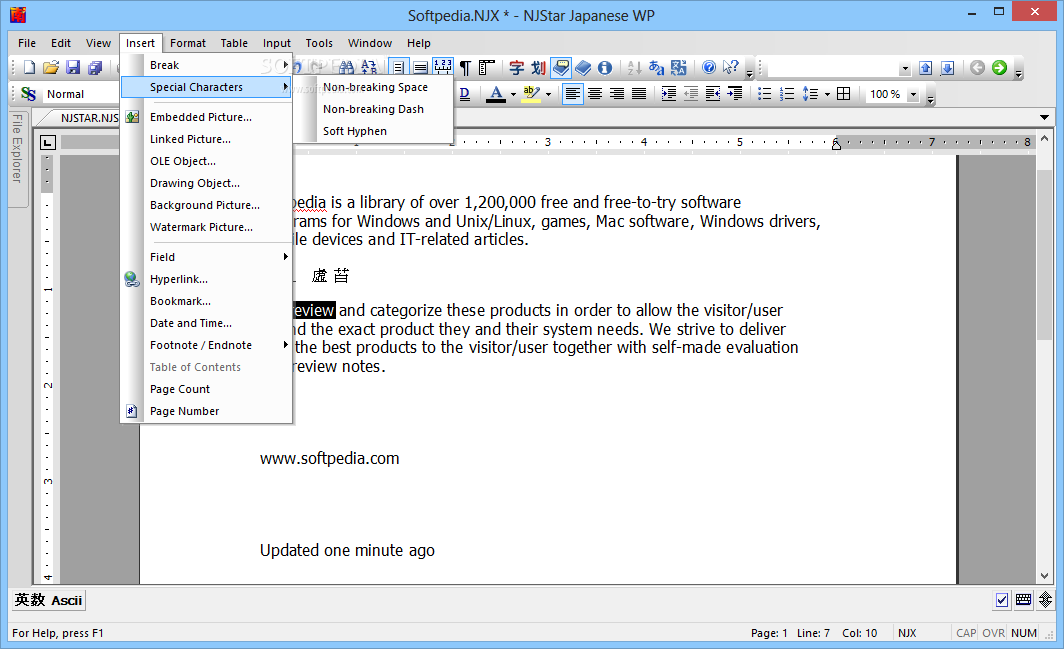The image size is (1064, 649).
Task: Click the Decrease Indent icon
Action: [690, 94]
